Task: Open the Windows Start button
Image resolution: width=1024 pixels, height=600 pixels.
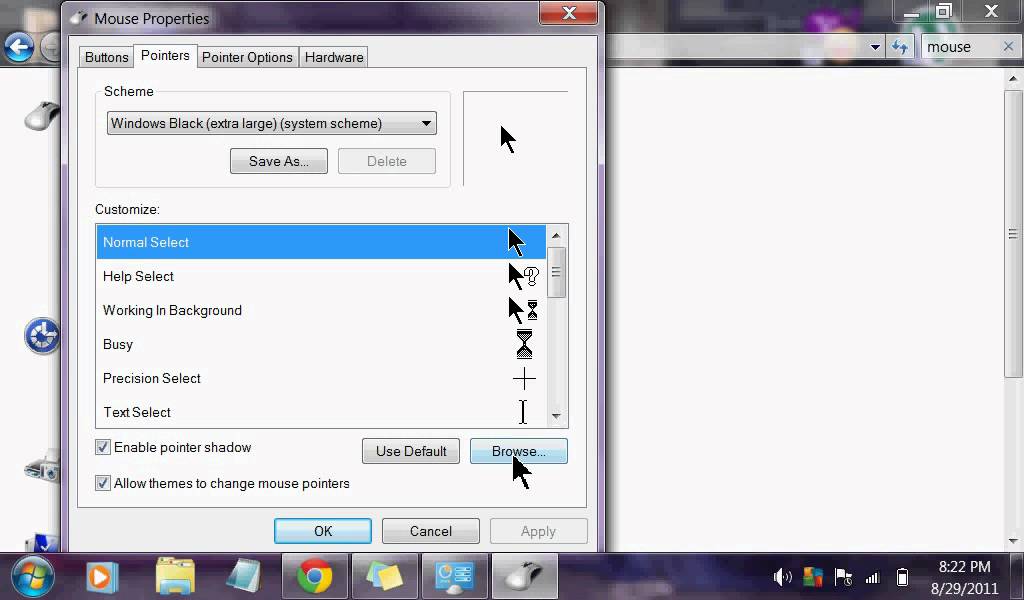Action: coord(31,578)
